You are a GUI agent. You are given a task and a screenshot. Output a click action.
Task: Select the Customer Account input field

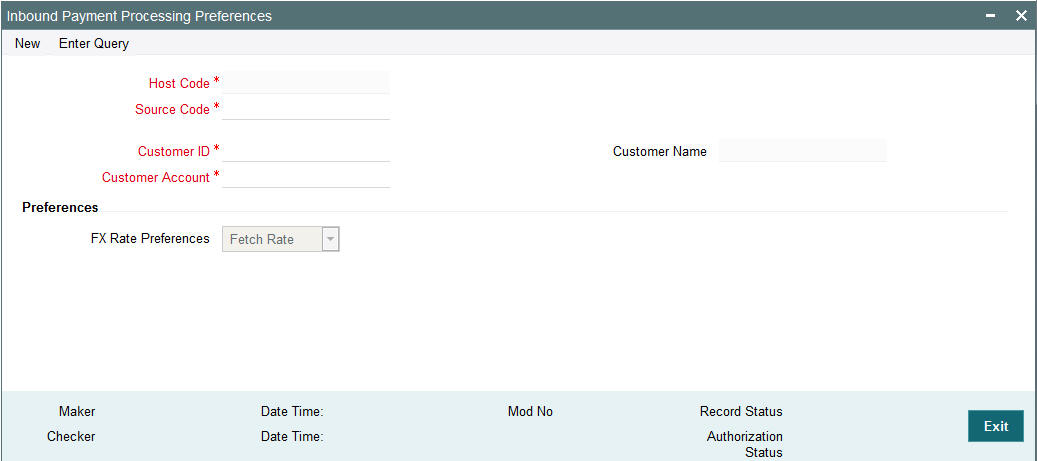[306, 177]
